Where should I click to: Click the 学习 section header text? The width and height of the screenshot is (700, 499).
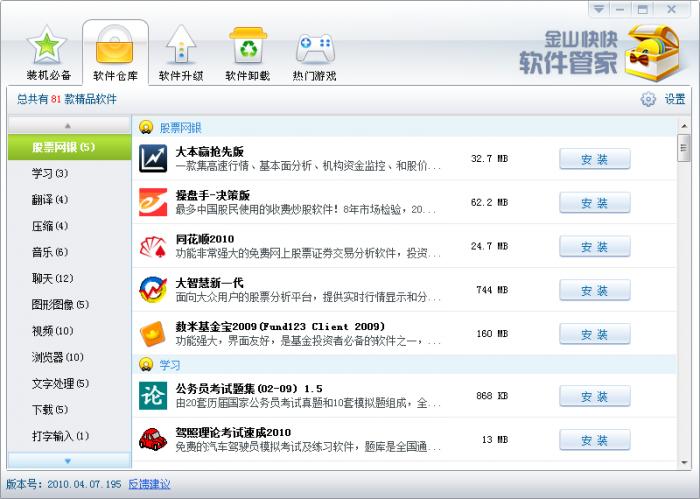pos(170,365)
